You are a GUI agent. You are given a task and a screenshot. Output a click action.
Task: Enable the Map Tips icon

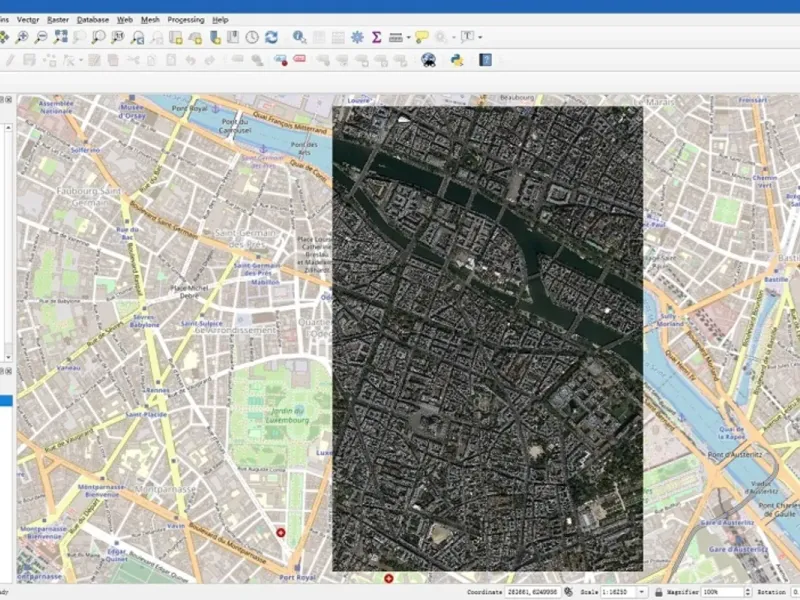(x=421, y=37)
